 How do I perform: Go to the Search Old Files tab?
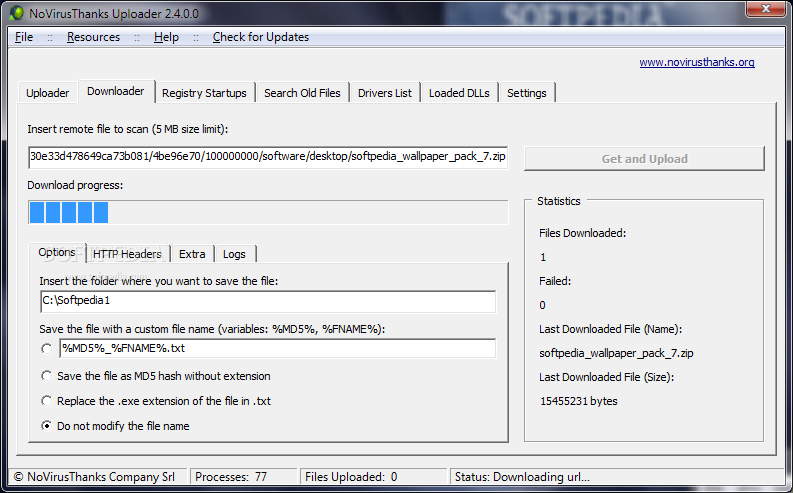click(302, 93)
